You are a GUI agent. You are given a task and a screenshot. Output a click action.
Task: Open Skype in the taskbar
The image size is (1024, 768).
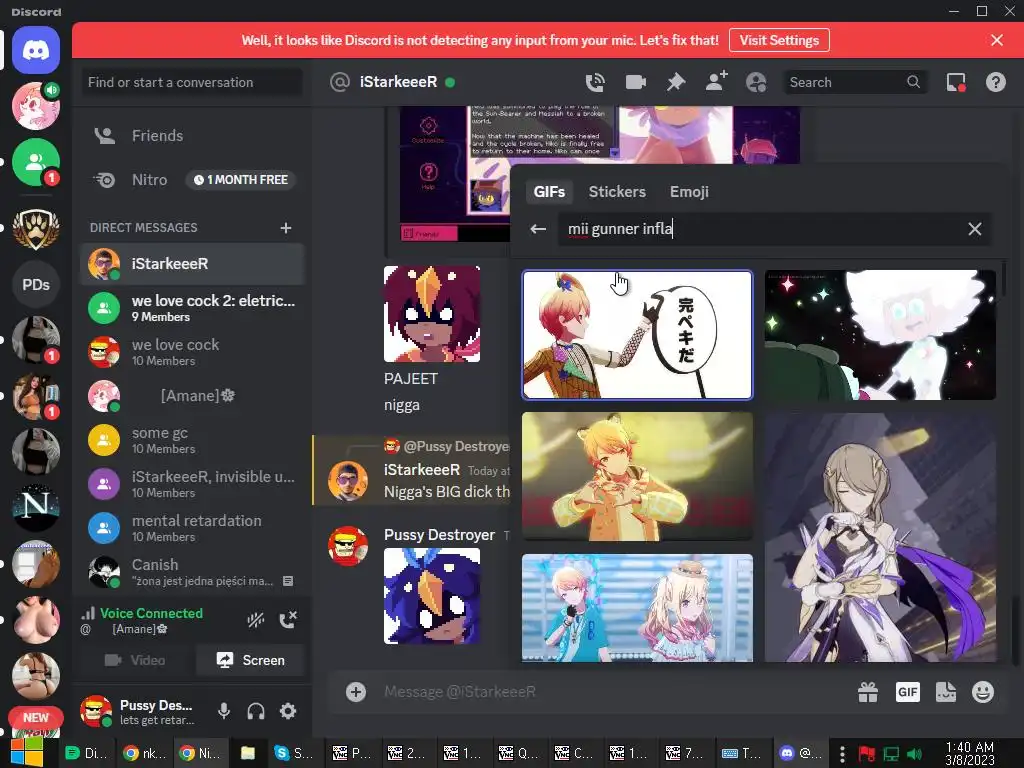(x=293, y=753)
